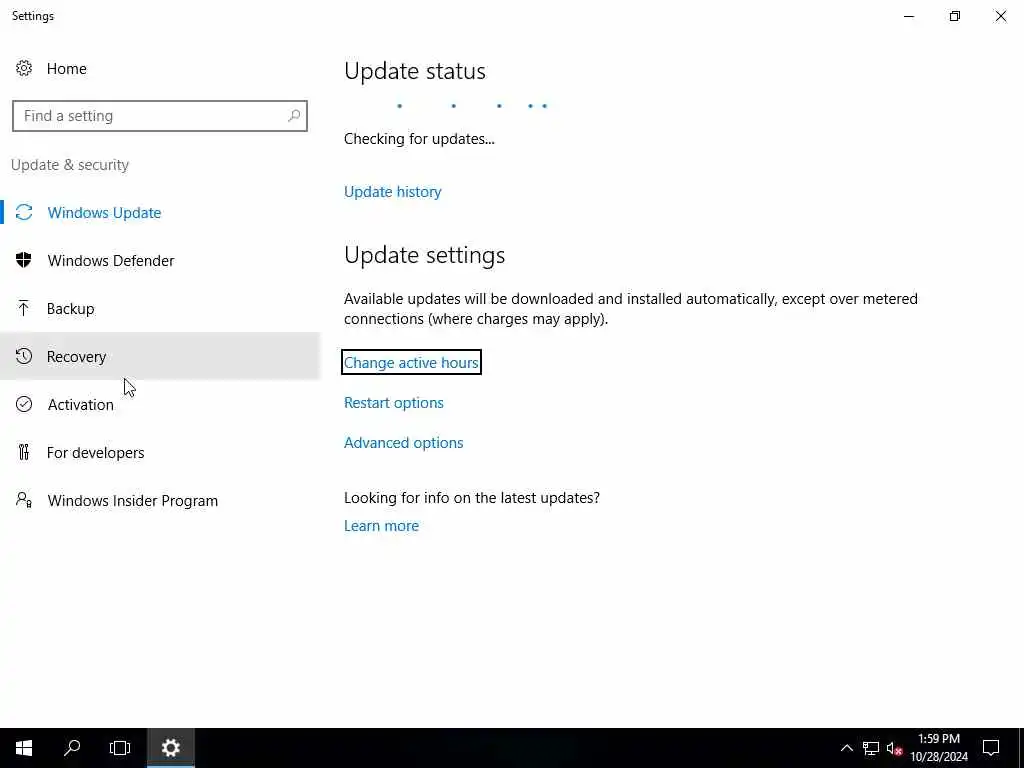
Task: Close the Settings window
Action: 1000,16
